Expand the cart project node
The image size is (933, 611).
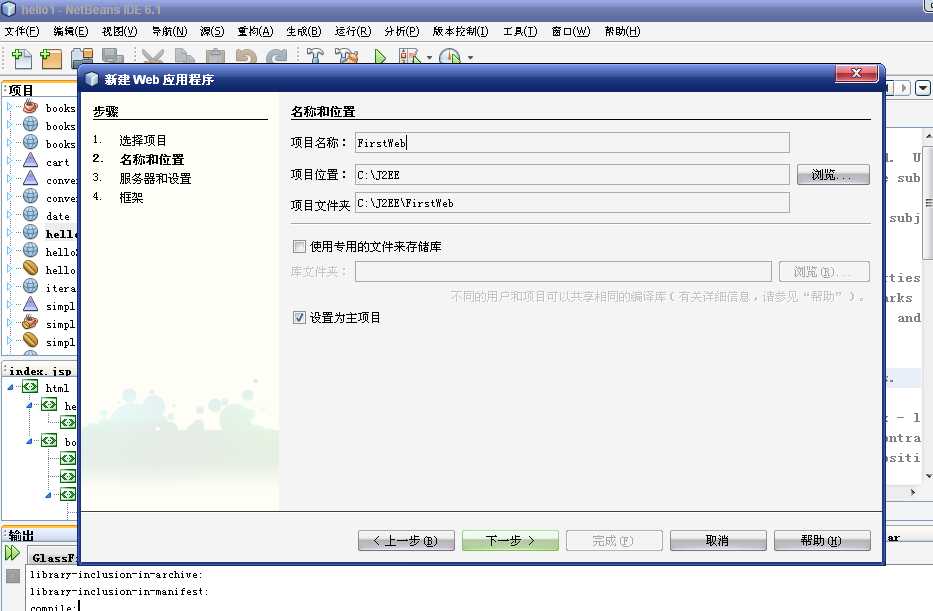click(10, 161)
